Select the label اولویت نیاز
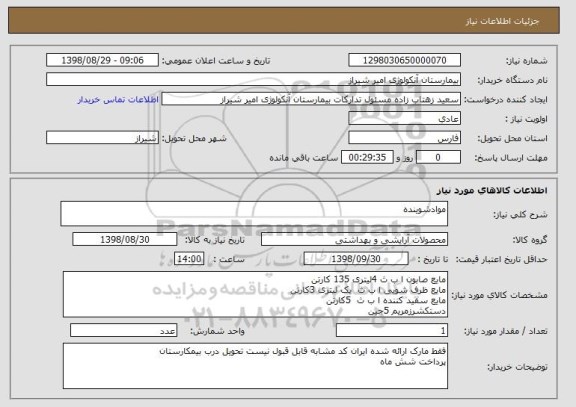 point(526,119)
